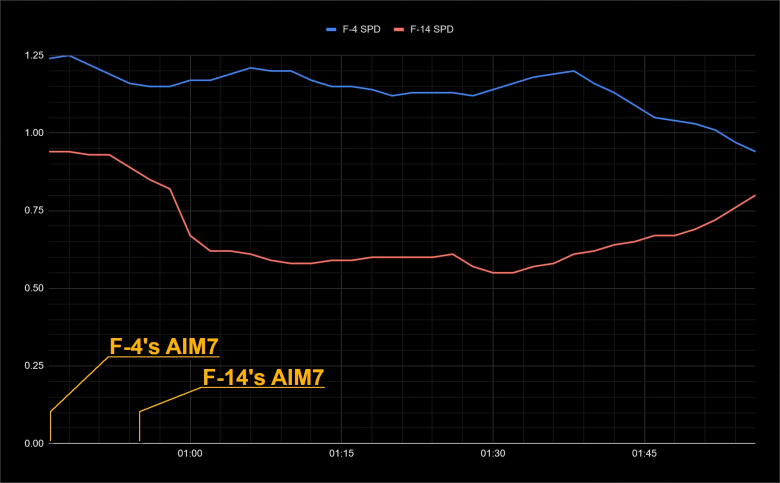
Task: Click the 0.25 y-axis label
Action: click(32, 366)
